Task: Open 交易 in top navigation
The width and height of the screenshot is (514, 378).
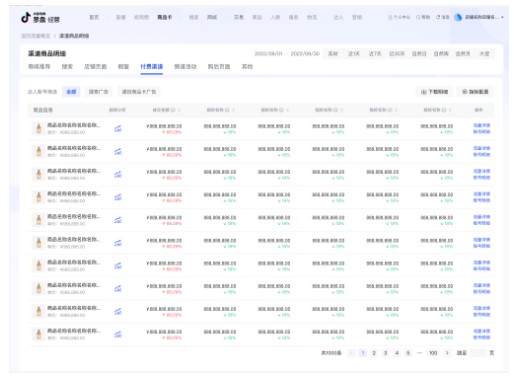Action: [239, 17]
